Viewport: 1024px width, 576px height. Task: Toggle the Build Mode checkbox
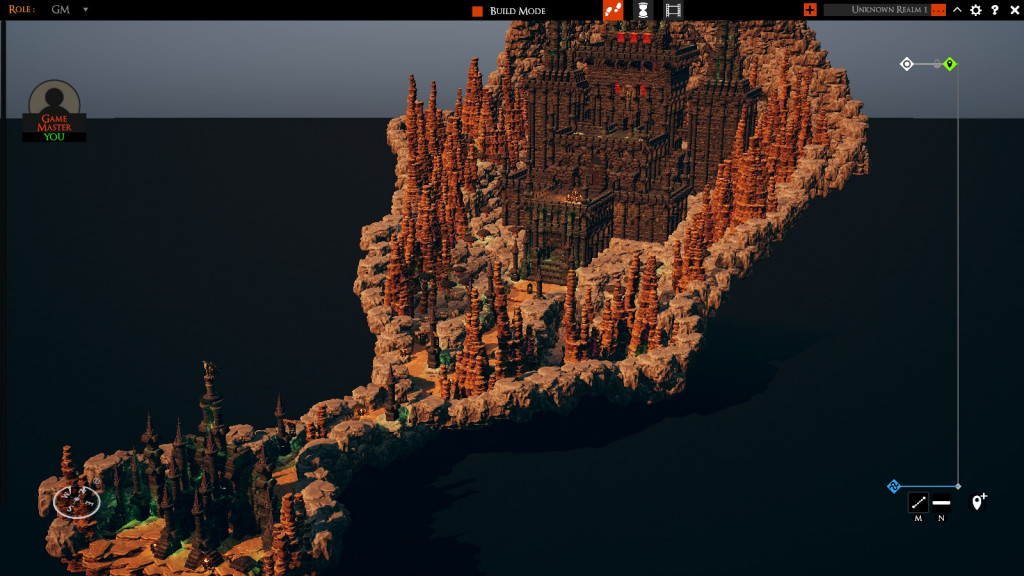477,10
